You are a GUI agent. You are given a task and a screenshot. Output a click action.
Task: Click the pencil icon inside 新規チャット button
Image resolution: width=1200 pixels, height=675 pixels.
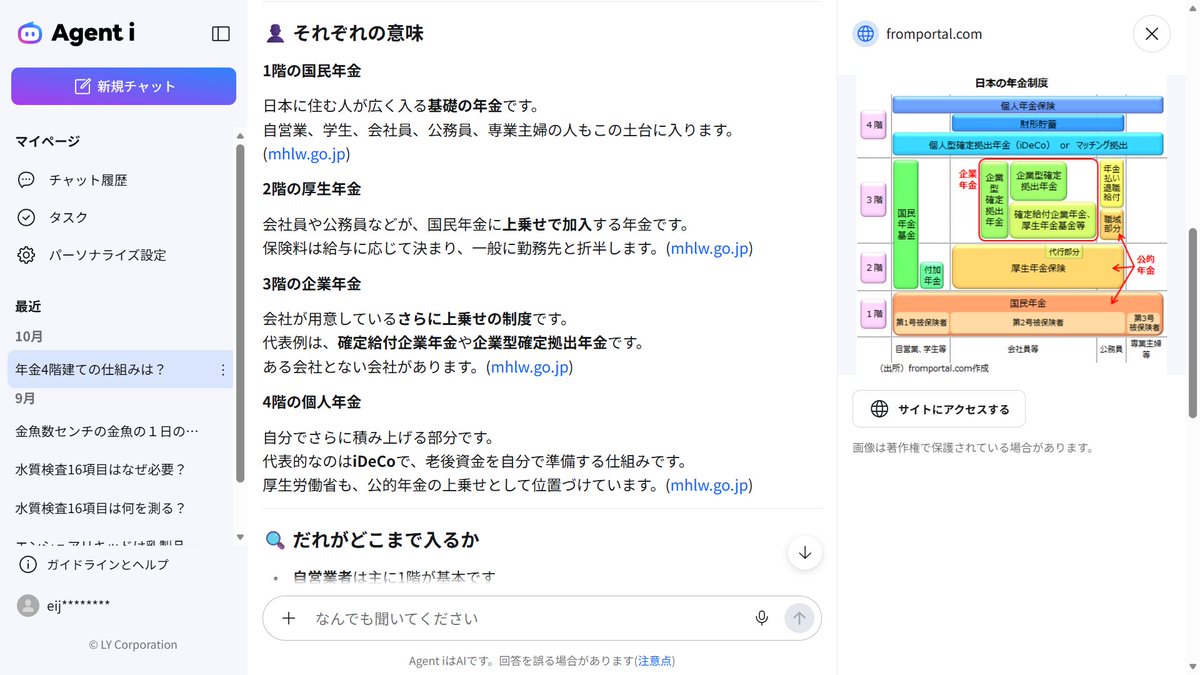pos(83,86)
